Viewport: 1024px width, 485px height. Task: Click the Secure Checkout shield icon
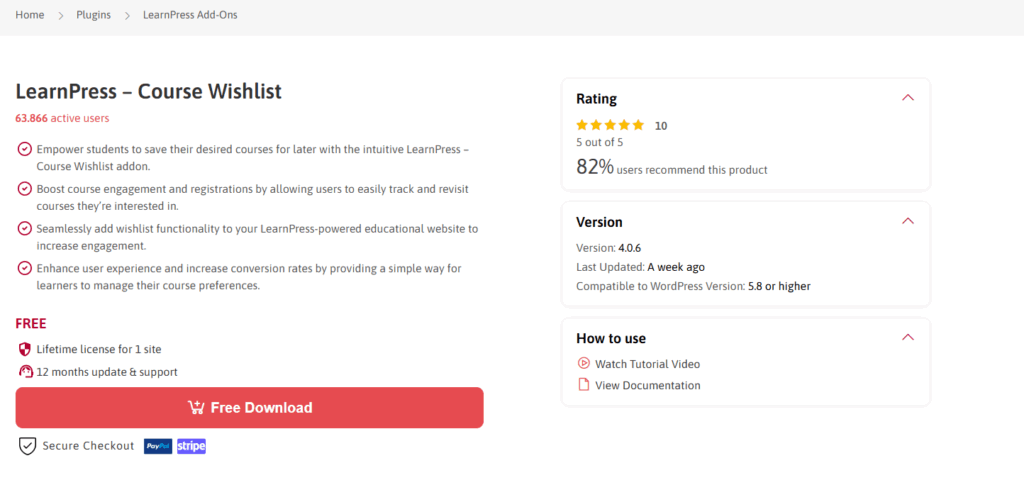click(27, 446)
